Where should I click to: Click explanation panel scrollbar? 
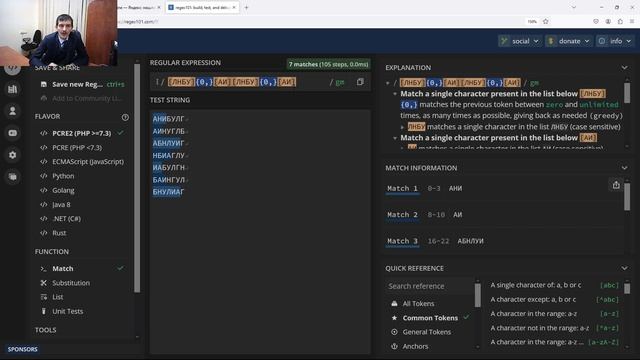[x=627, y=93]
